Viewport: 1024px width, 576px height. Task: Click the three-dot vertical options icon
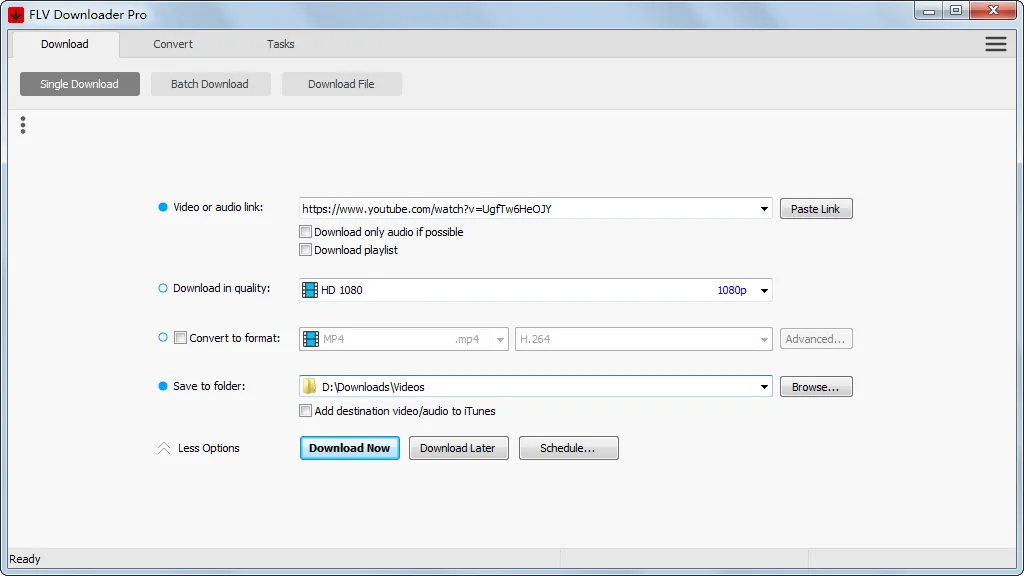[x=23, y=125]
